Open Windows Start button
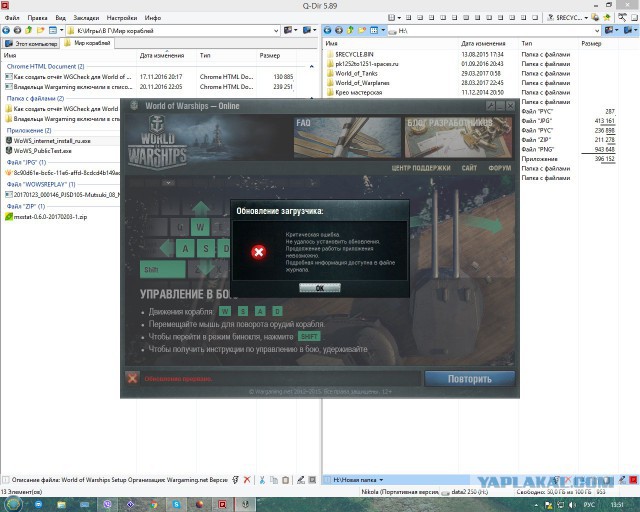The image size is (640, 512). click(x=12, y=505)
